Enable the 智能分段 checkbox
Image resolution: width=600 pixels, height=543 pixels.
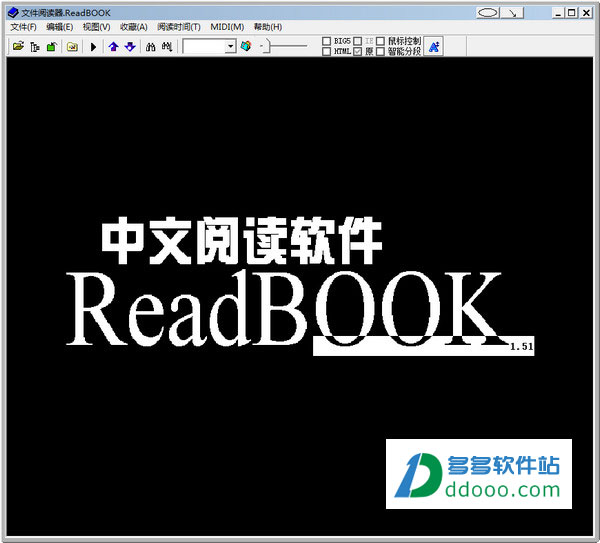[380, 51]
